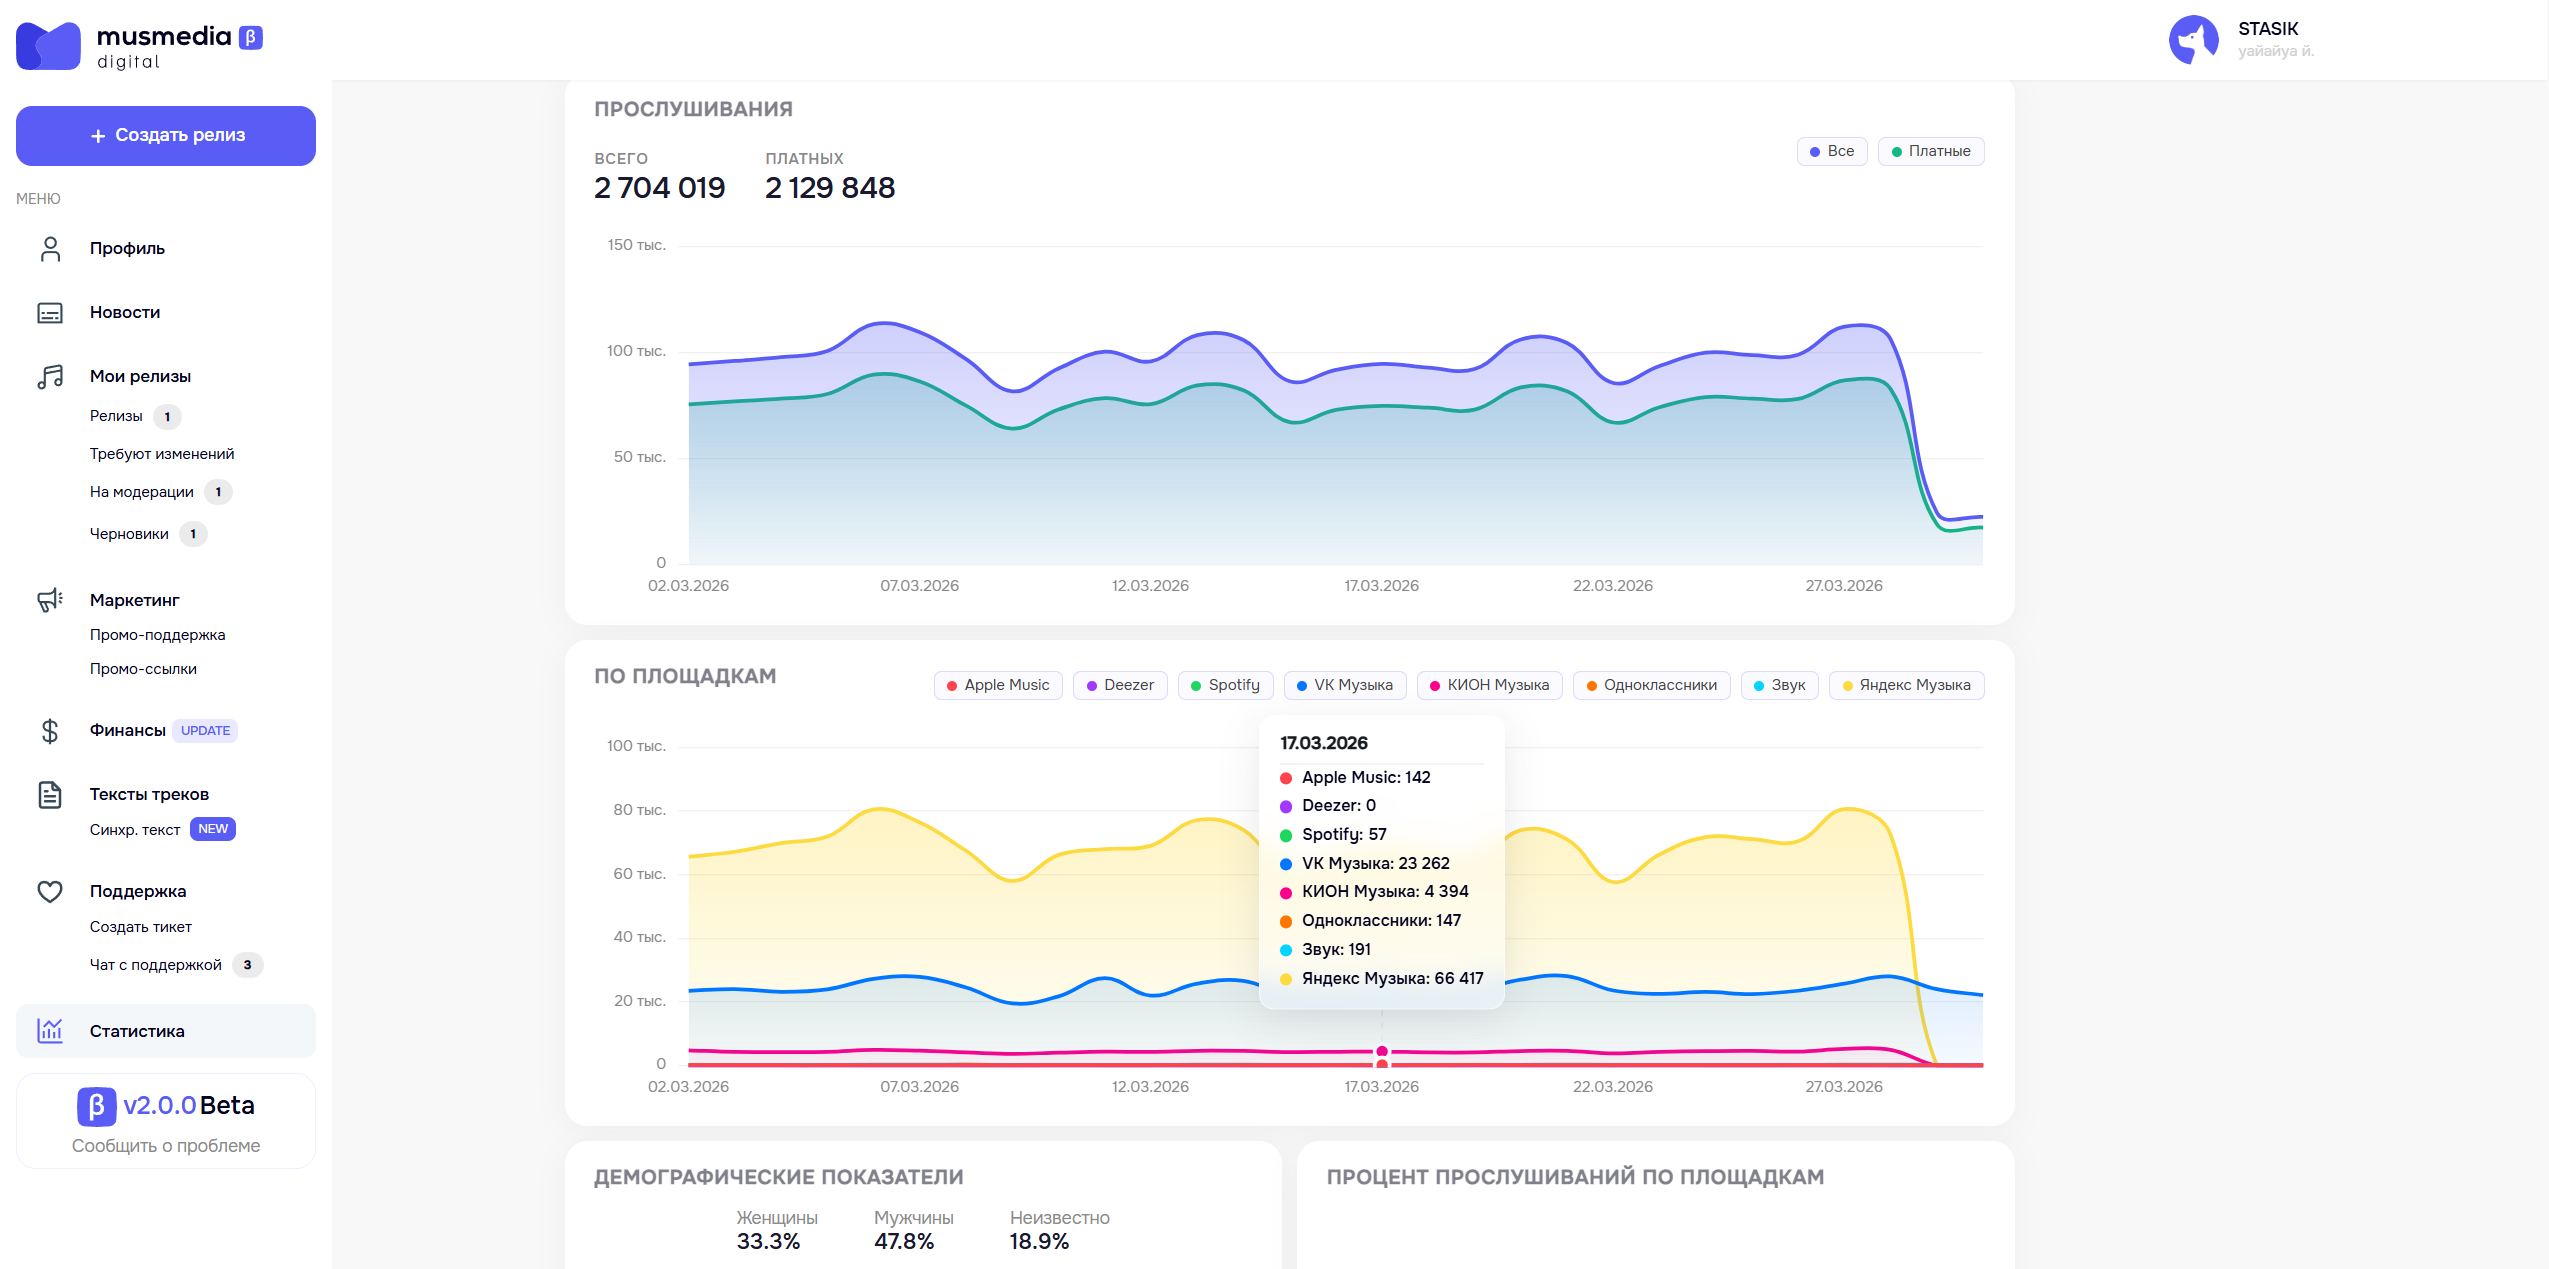Toggle the 'Все' listens series
The width and height of the screenshot is (2549, 1269).
coord(1832,151)
